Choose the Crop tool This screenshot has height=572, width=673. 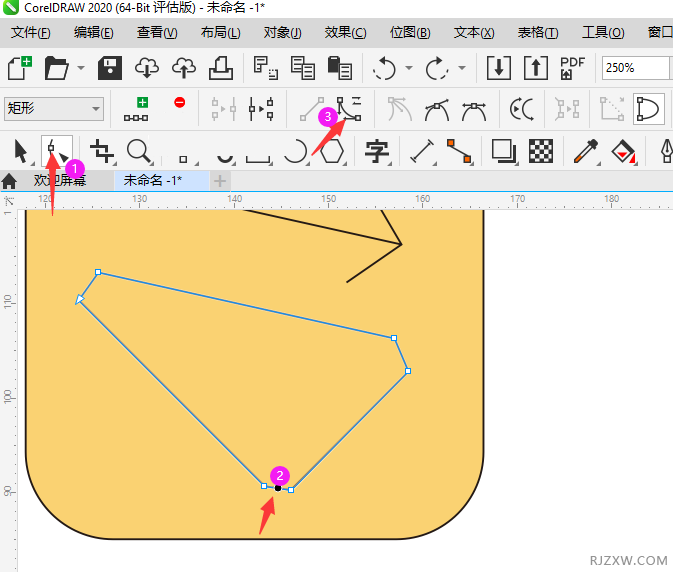coord(102,151)
